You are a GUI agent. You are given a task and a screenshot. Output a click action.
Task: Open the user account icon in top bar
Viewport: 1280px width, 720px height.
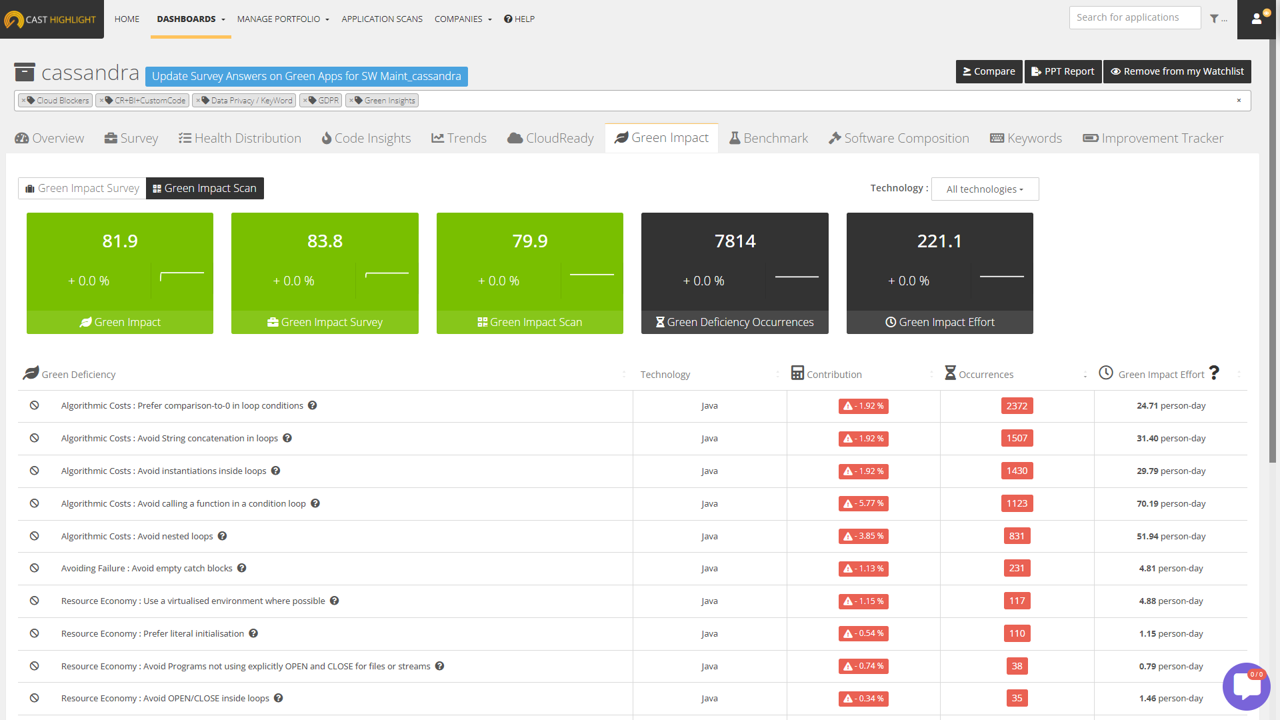[x=1257, y=19]
